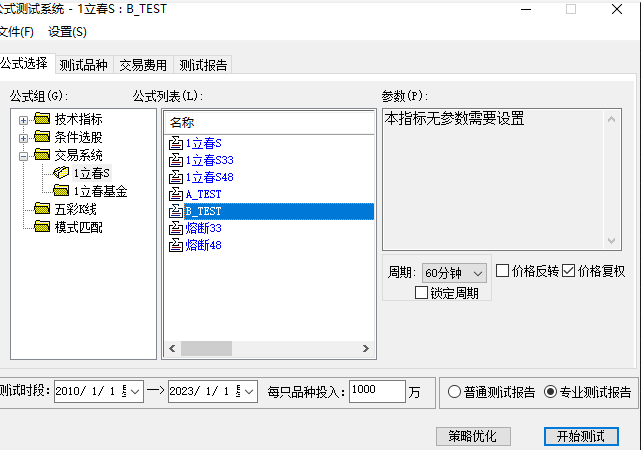This screenshot has width=641, height=450.
Task: Click the 模式匹配 folder icon
Action: pos(42,226)
